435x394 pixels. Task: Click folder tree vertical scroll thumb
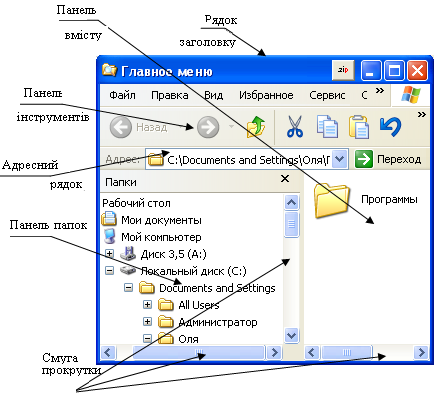(x=292, y=225)
